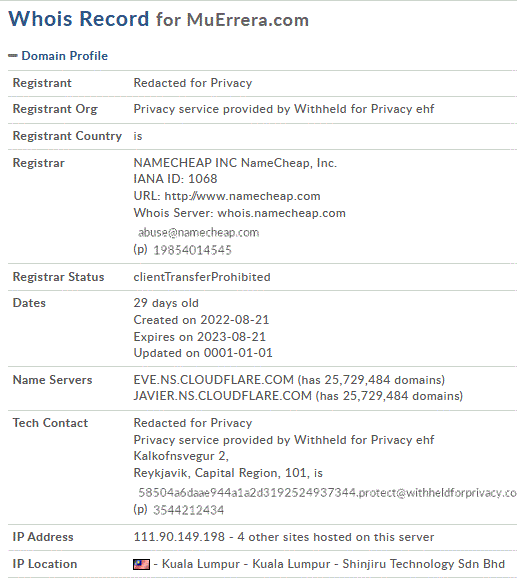Click the Tech Contact protected email address
The height and width of the screenshot is (579, 517).
click(x=327, y=493)
